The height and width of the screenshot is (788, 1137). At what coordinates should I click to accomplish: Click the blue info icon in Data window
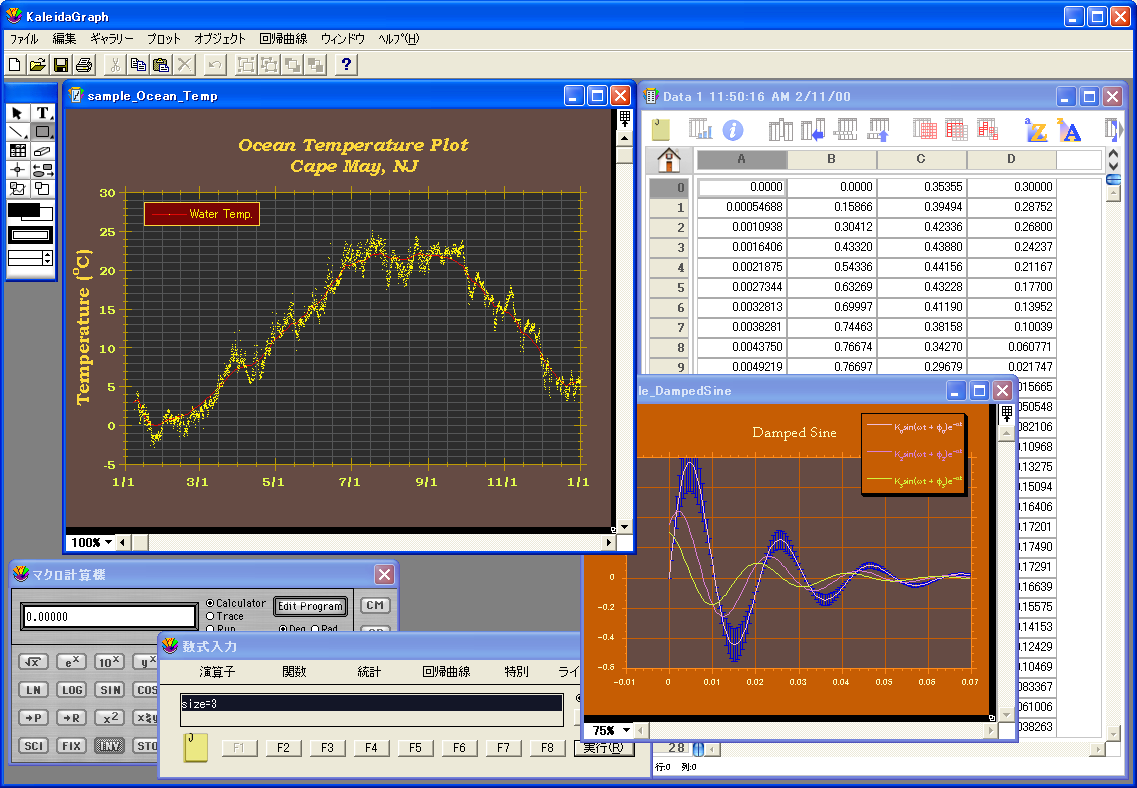[x=733, y=130]
